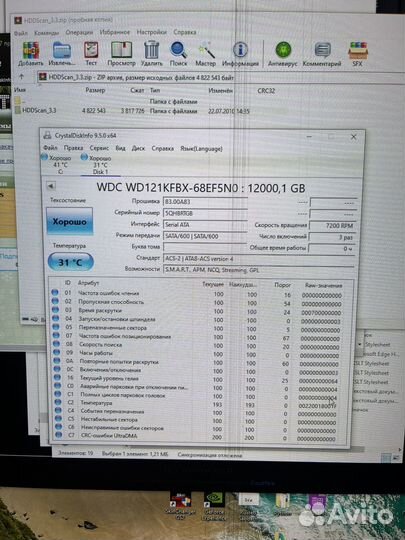Viewport: 405px width, 540px height.
Task: Open WinRAR Файл menu
Action: pyautogui.click(x=21, y=33)
